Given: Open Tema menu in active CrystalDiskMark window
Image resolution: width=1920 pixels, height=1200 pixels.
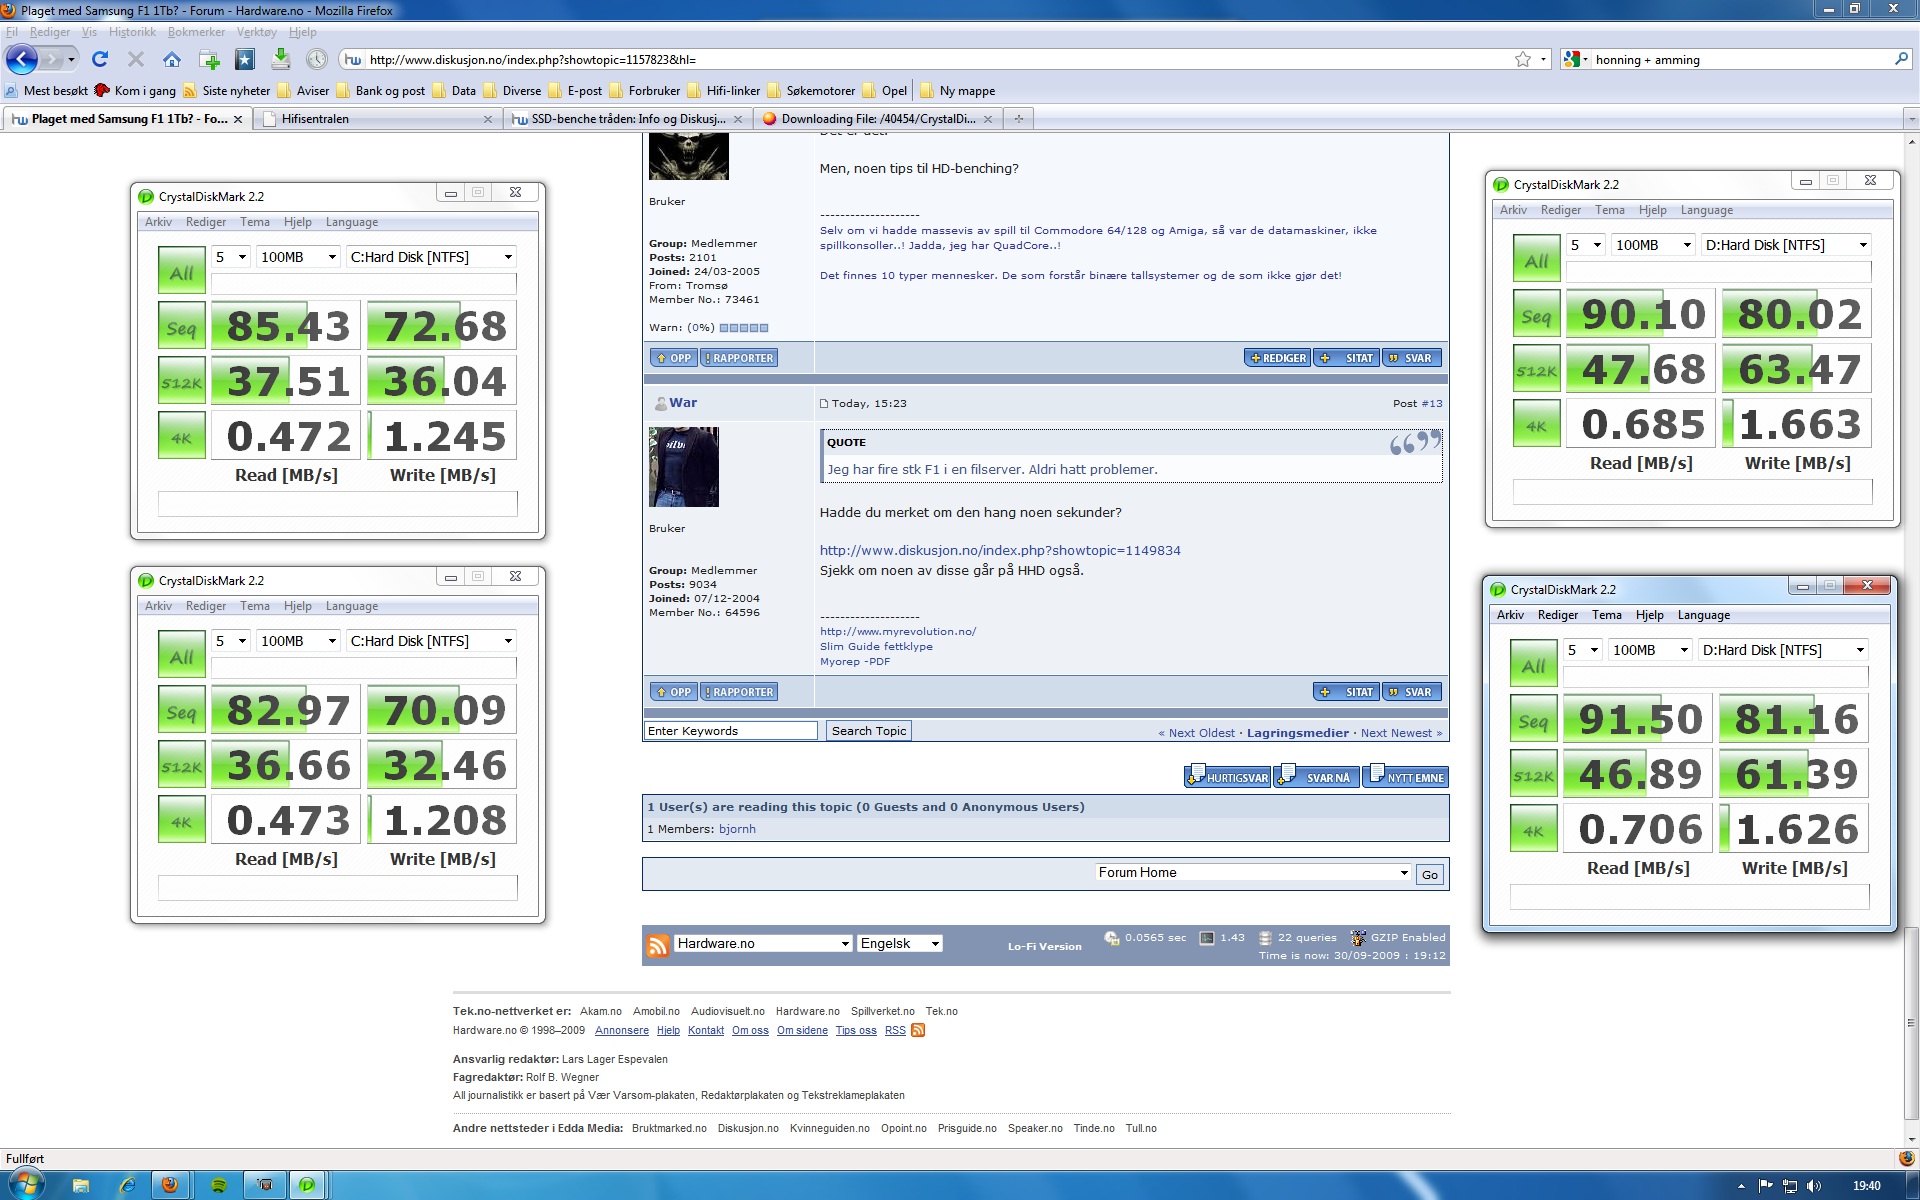Looking at the screenshot, I should [1606, 615].
